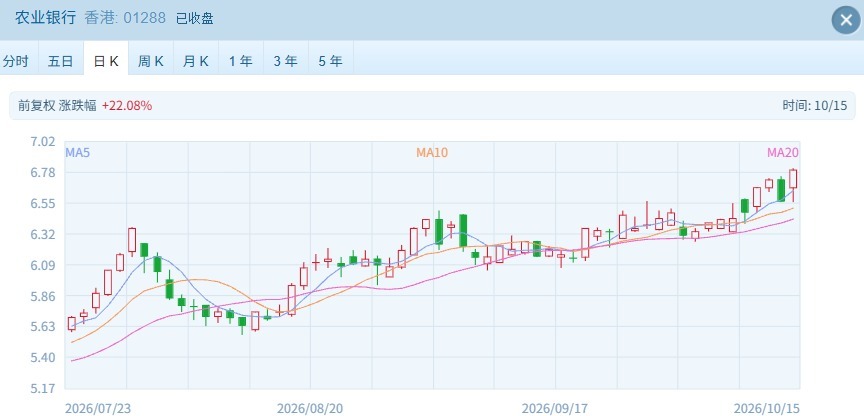Show the 5年 five-year chart
The height and width of the screenshot is (416, 864).
[331, 61]
